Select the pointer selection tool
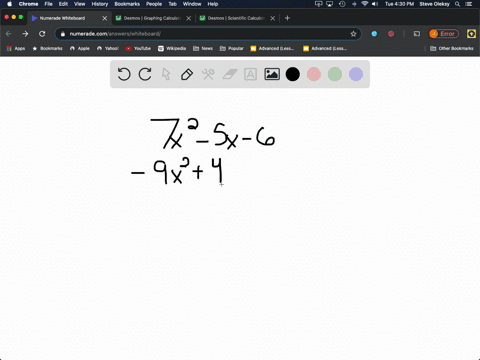The height and width of the screenshot is (360, 480). 166,74
